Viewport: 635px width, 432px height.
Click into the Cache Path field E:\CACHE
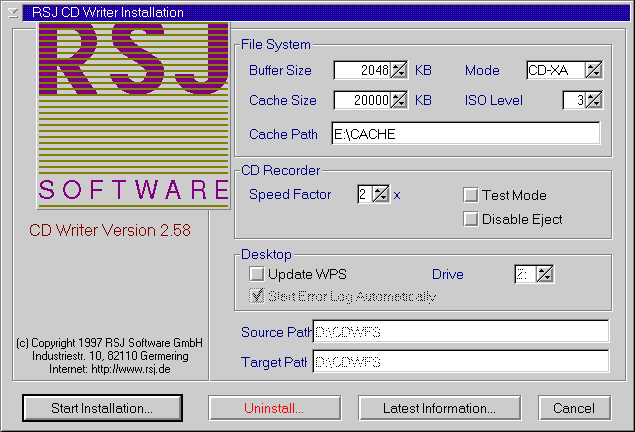point(466,133)
